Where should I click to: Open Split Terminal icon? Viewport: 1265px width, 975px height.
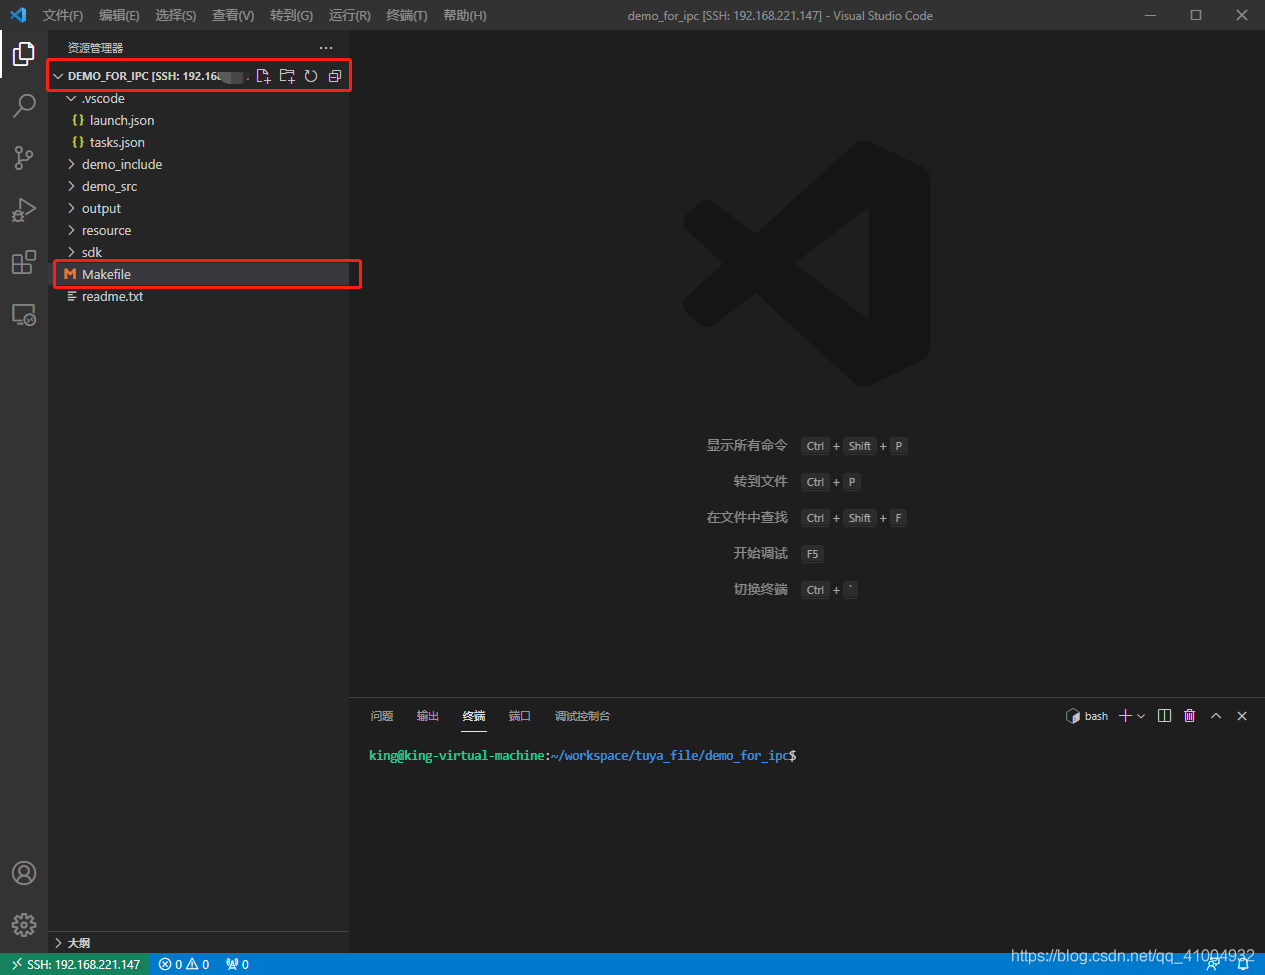click(1164, 715)
